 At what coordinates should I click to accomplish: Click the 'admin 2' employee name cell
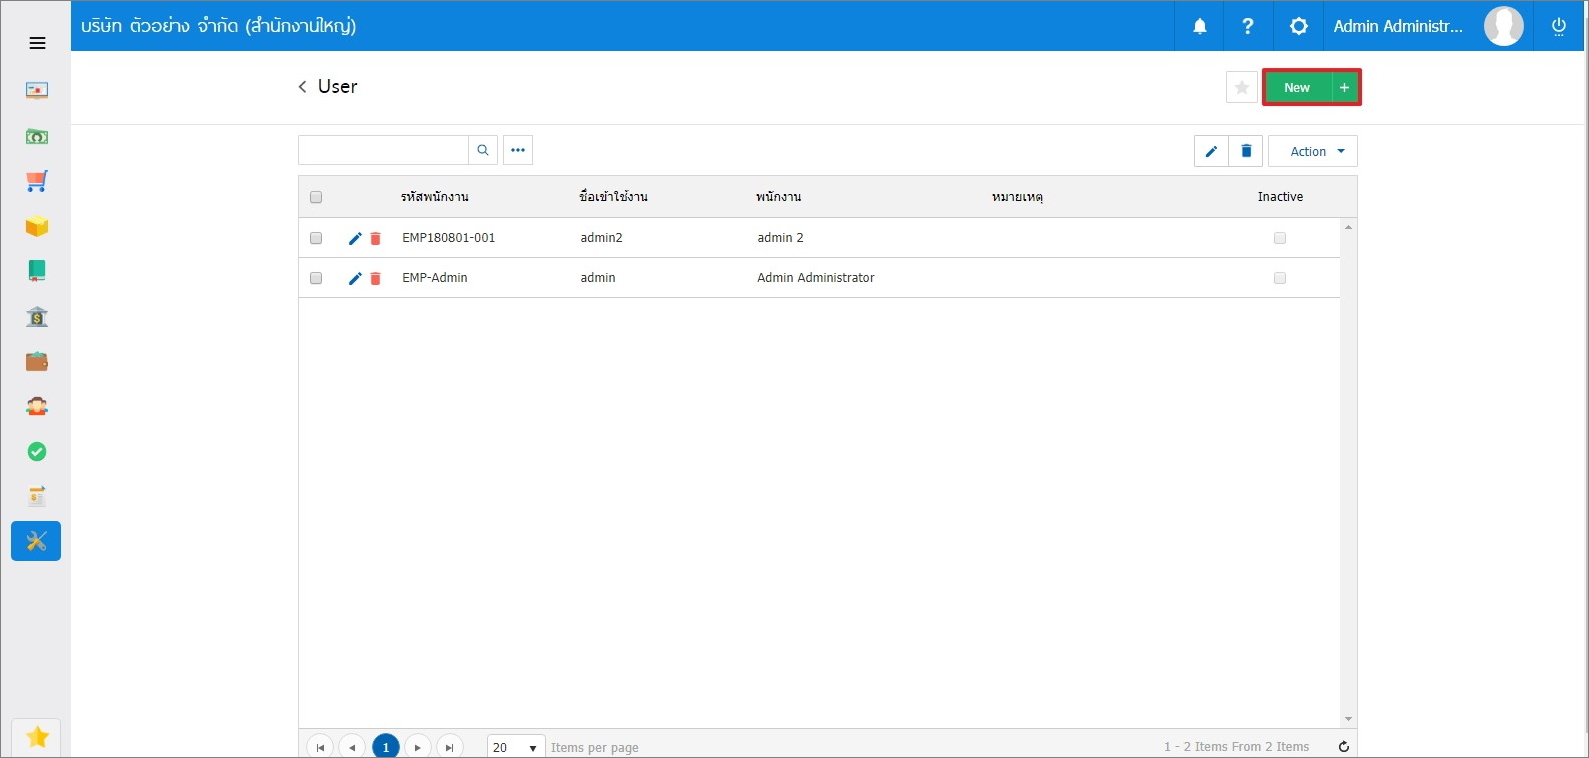point(780,238)
